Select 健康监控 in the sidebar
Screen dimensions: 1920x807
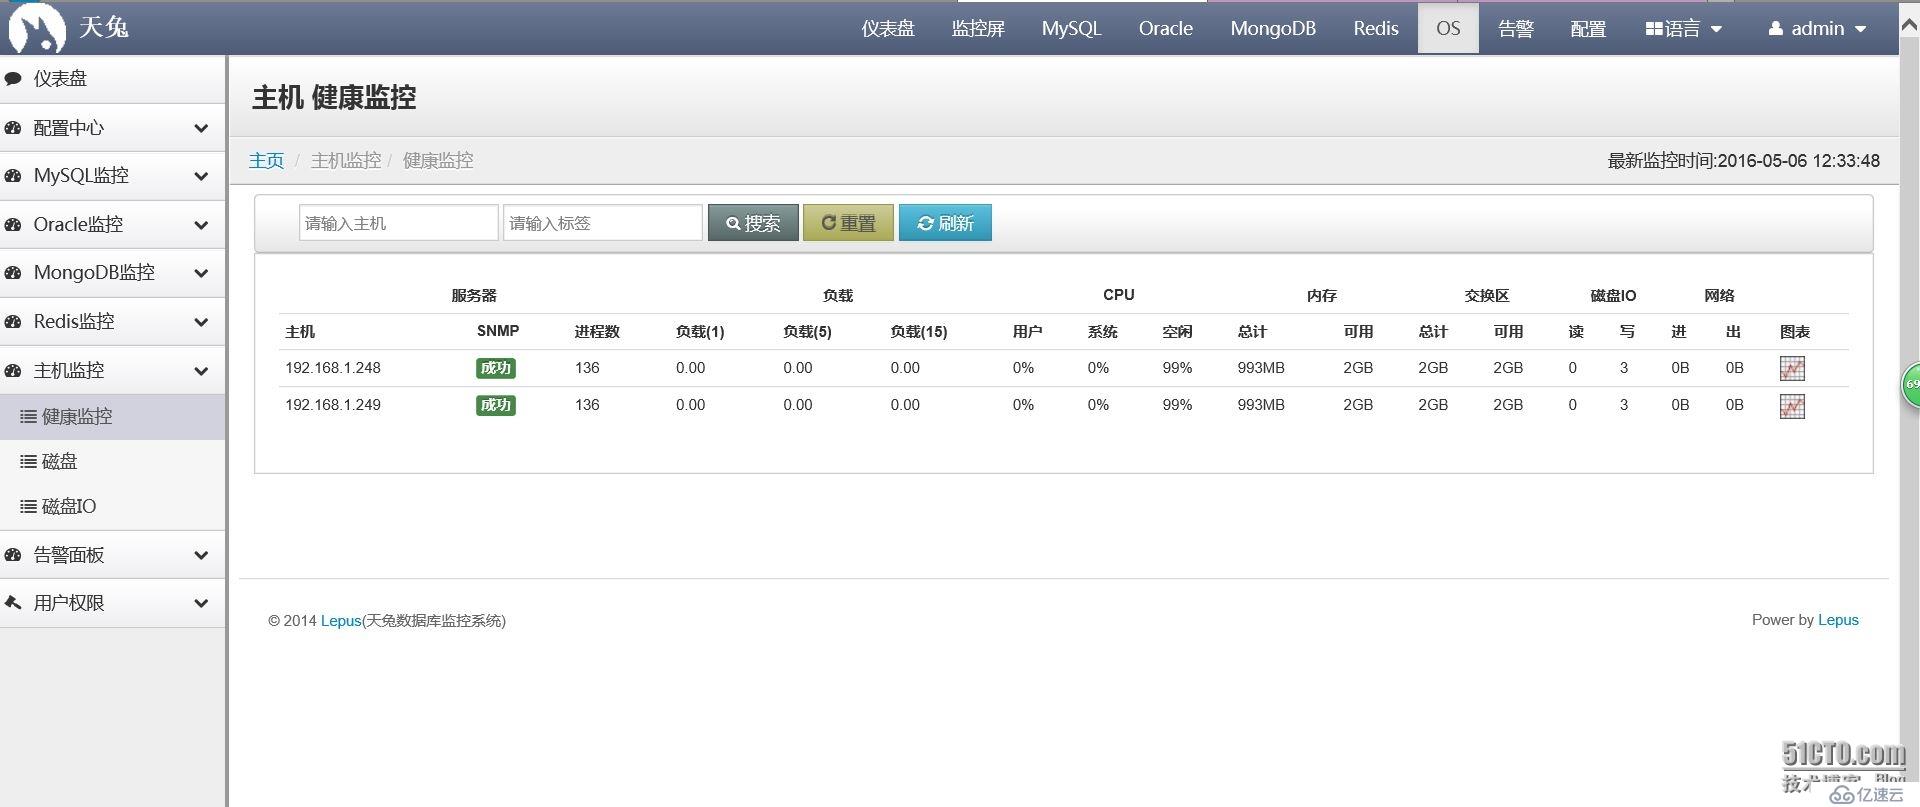(x=113, y=417)
